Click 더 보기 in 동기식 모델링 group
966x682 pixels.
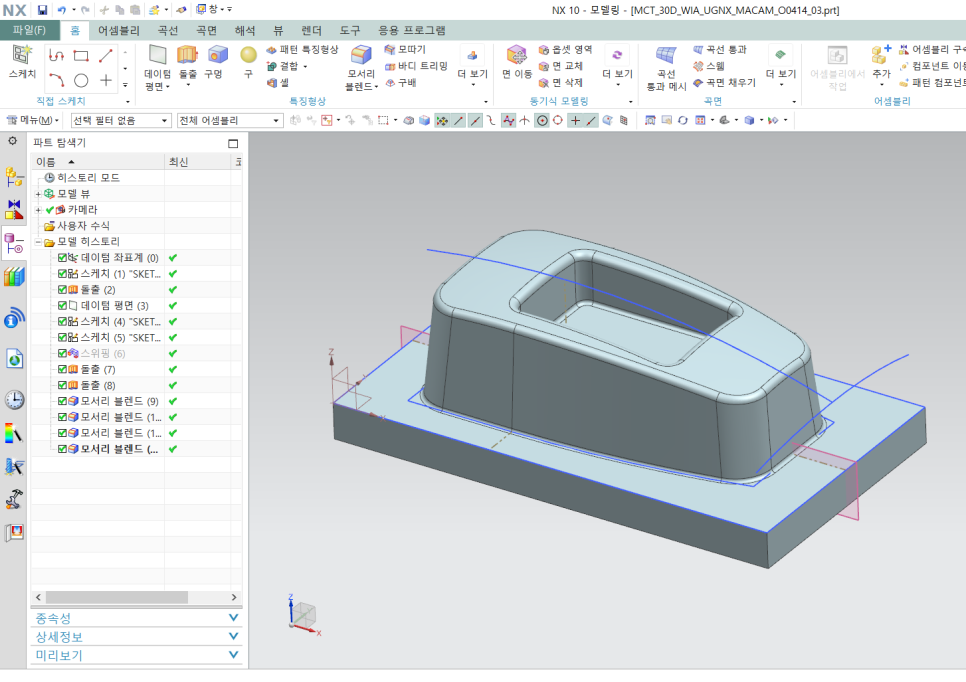617,65
